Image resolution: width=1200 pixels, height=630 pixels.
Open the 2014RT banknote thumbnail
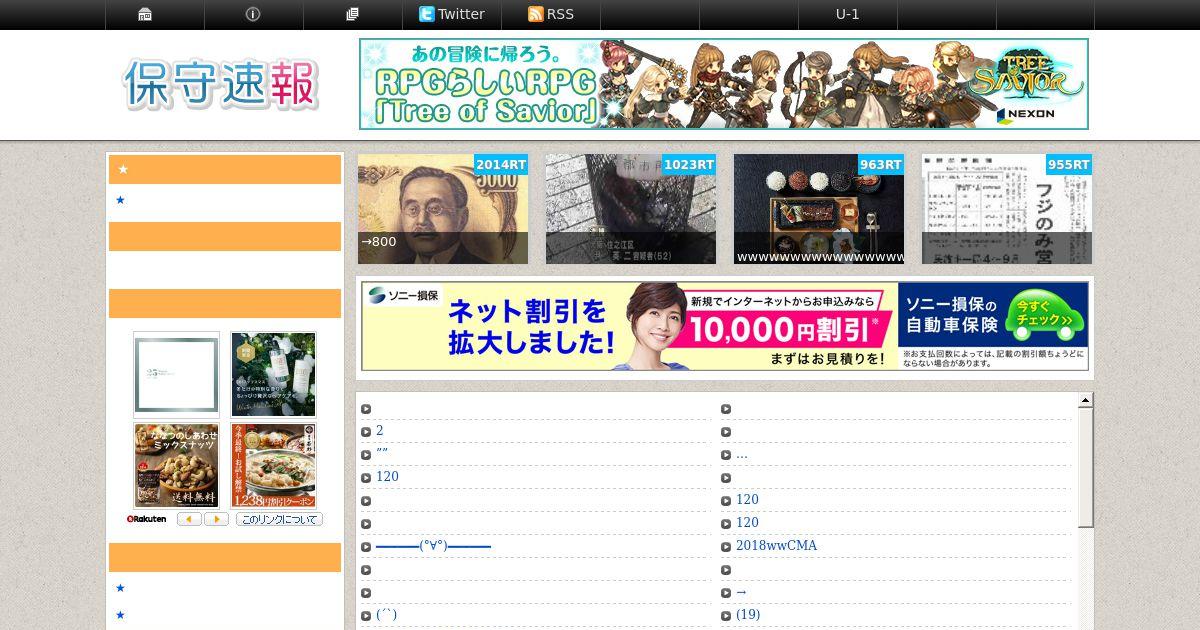[x=443, y=209]
